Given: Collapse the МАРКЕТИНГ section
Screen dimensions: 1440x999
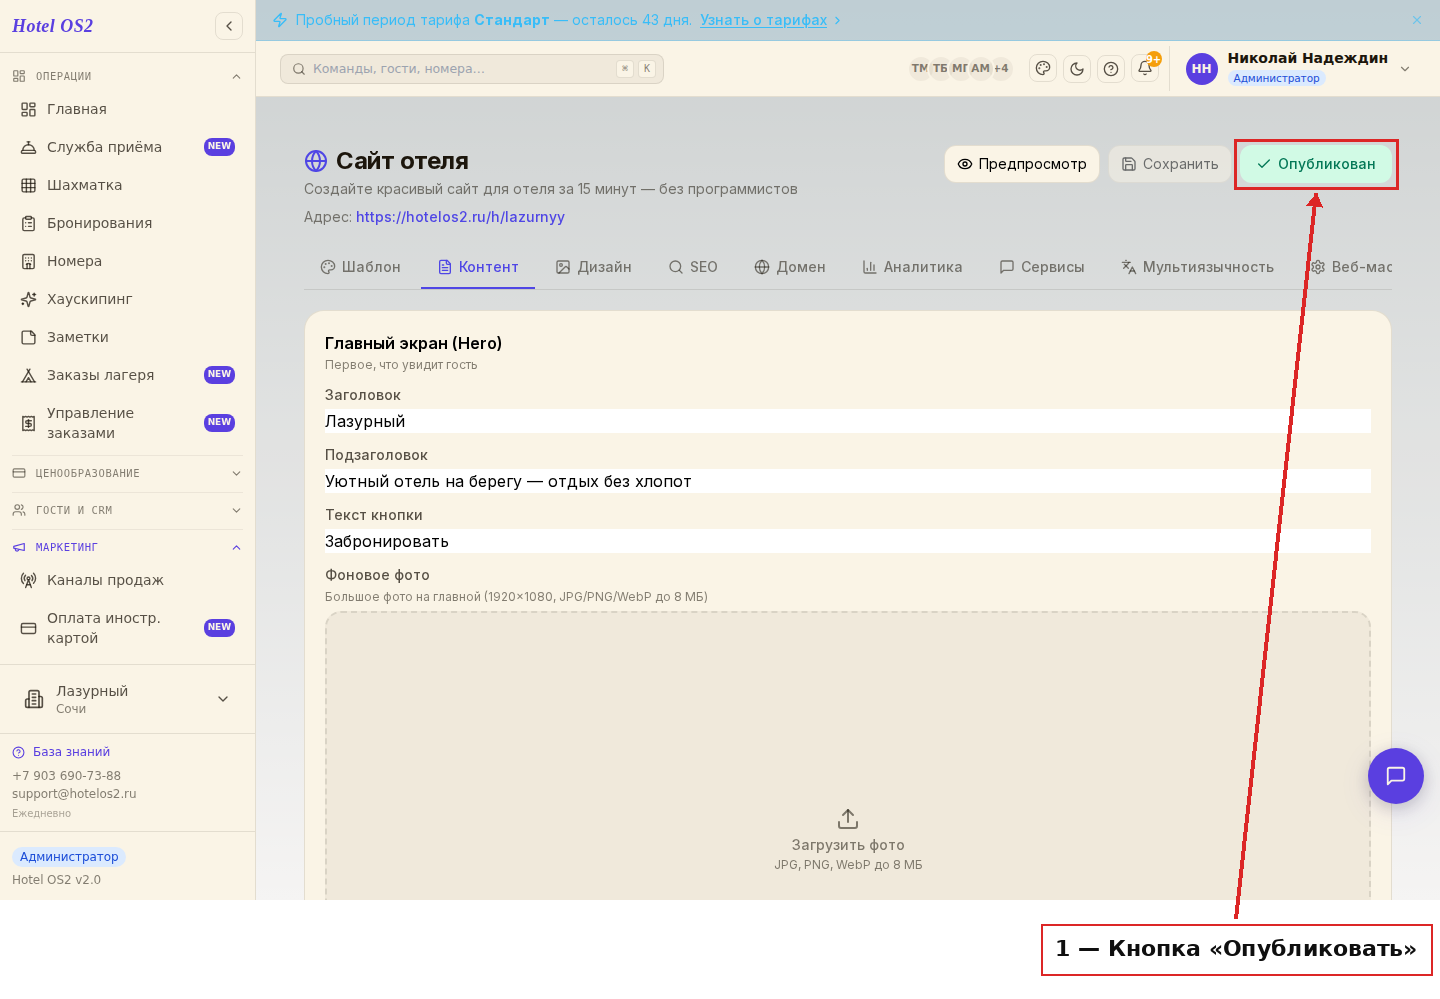Looking at the screenshot, I should [x=127, y=547].
